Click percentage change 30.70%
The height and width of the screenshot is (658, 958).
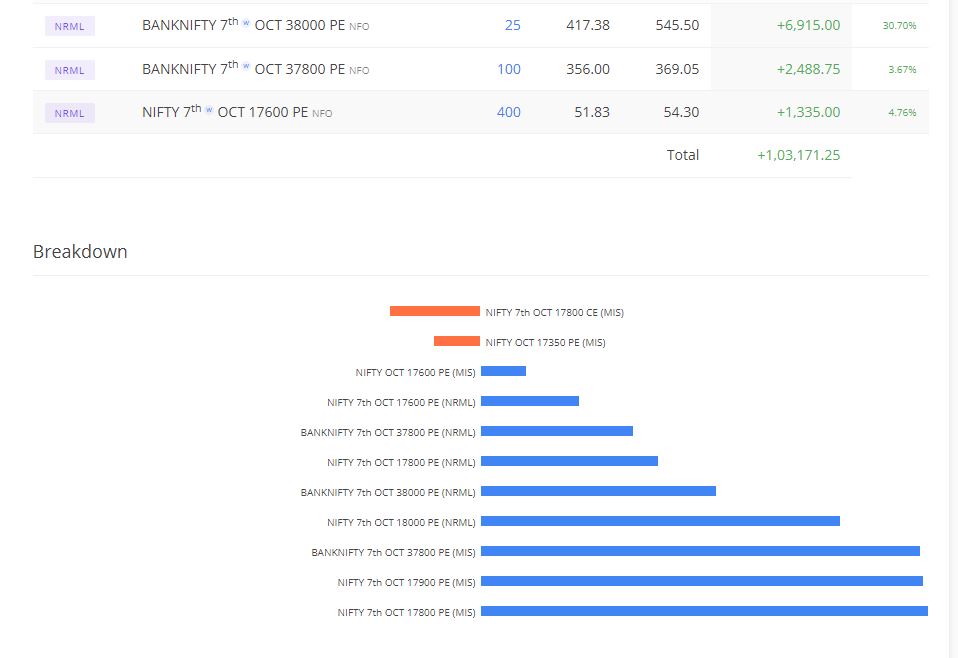[x=899, y=26]
